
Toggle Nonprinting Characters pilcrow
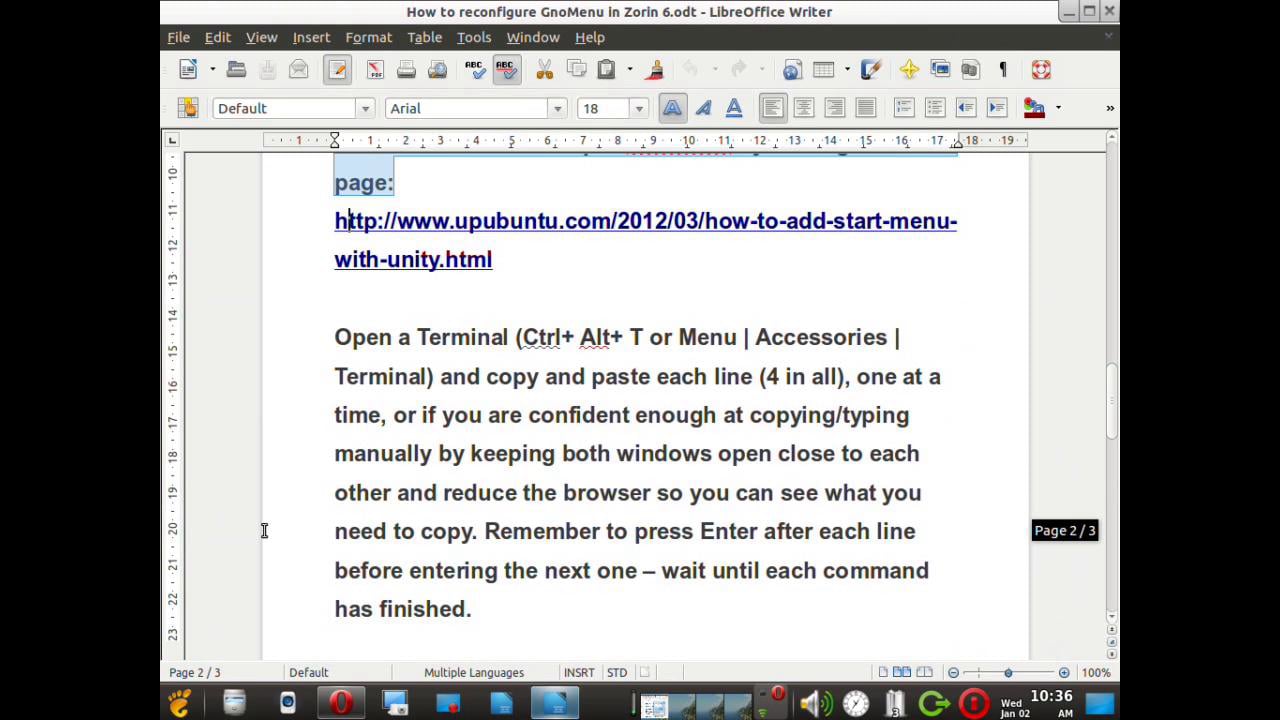coord(1002,69)
